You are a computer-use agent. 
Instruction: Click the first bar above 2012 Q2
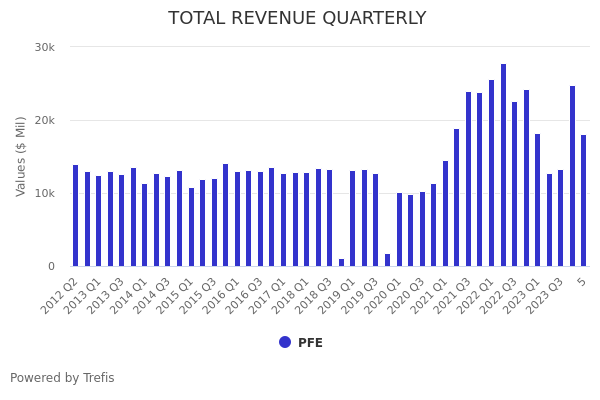pos(75,215)
